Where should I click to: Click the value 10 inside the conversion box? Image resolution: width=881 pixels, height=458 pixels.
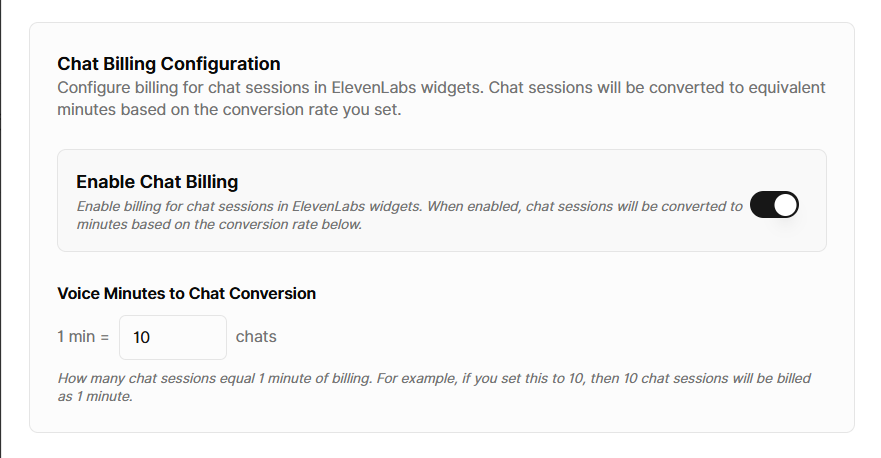[141, 337]
